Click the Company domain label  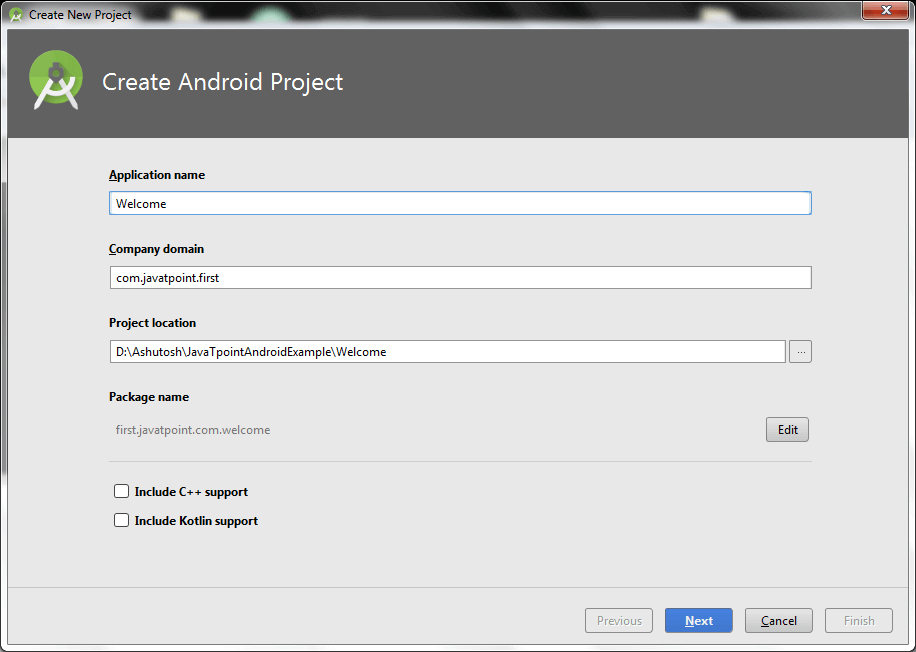(x=156, y=249)
